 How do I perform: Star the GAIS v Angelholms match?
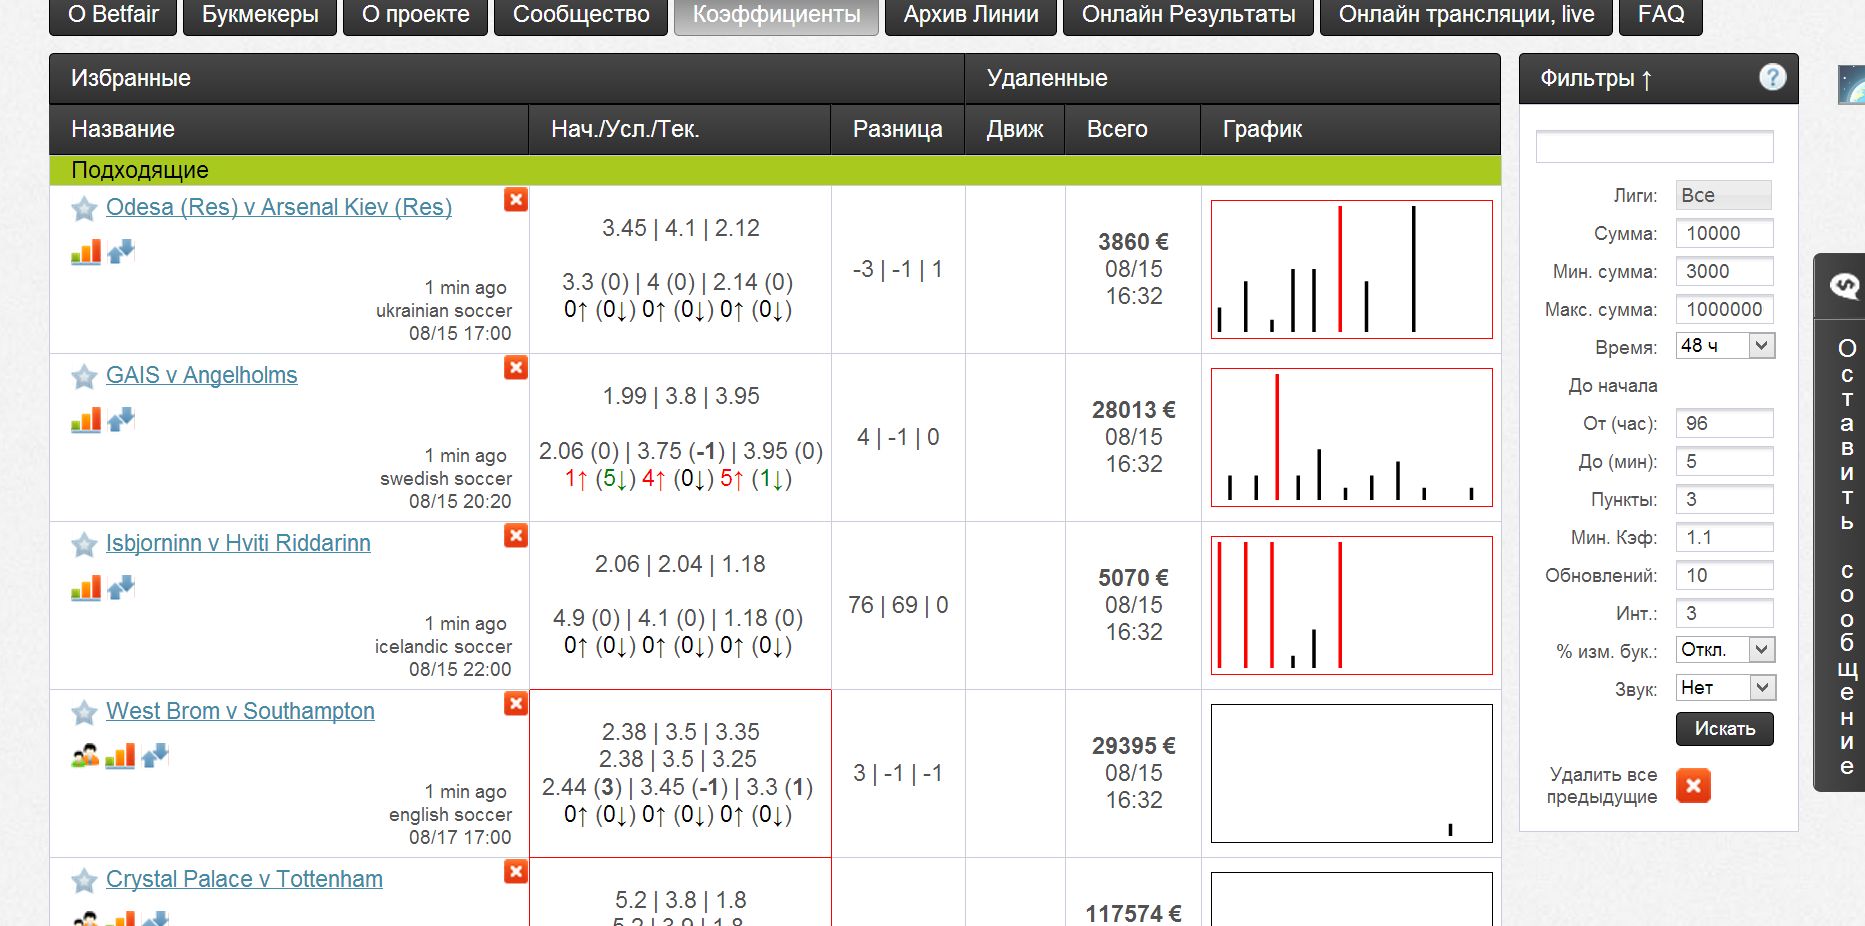[84, 376]
